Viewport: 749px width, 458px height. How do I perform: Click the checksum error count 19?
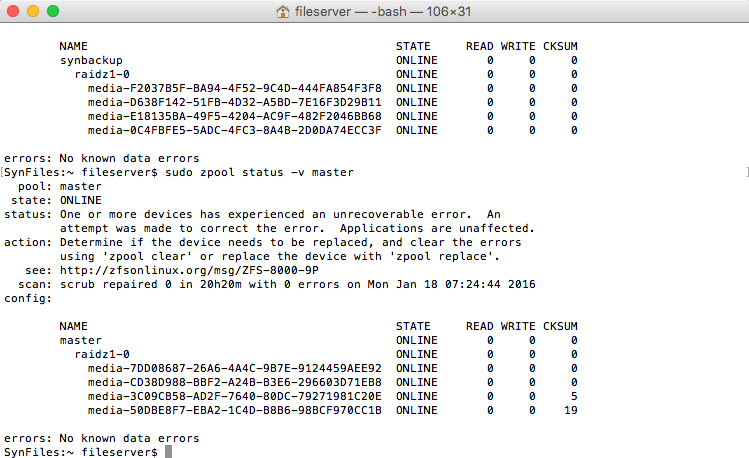tap(570, 410)
